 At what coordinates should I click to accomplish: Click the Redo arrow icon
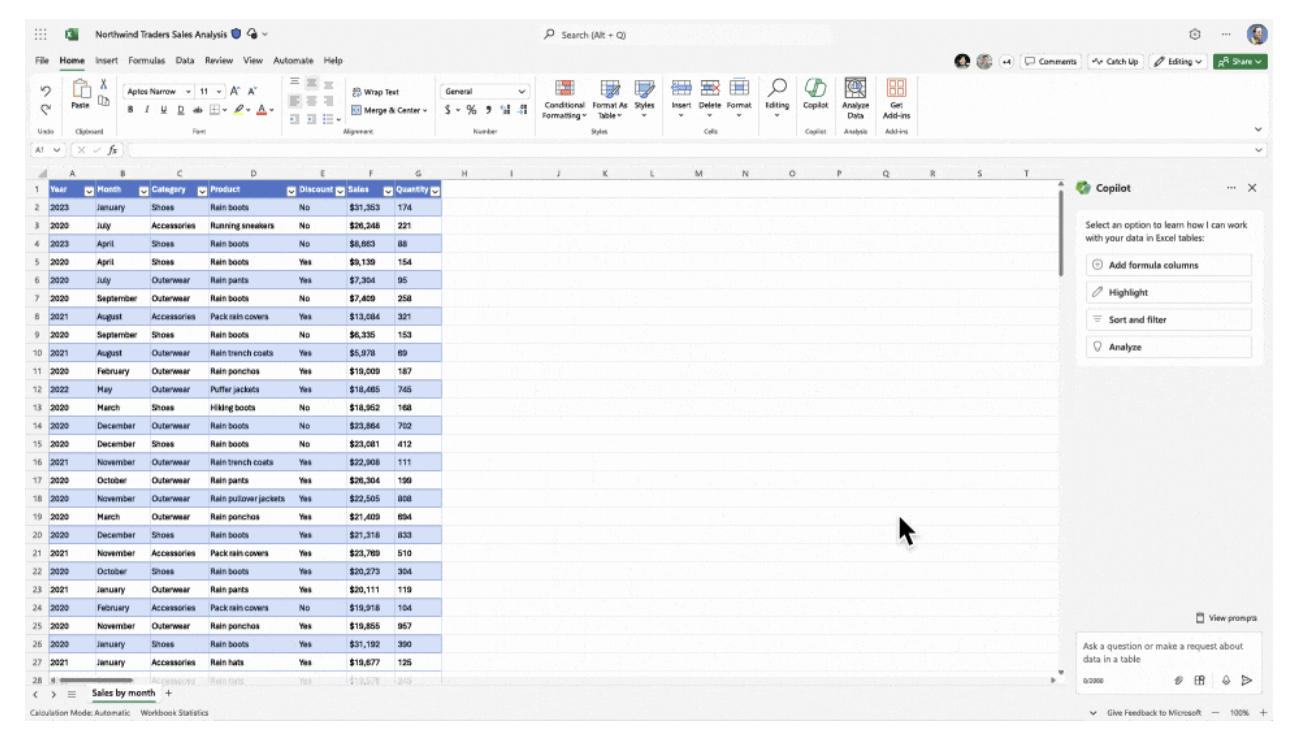click(x=46, y=110)
